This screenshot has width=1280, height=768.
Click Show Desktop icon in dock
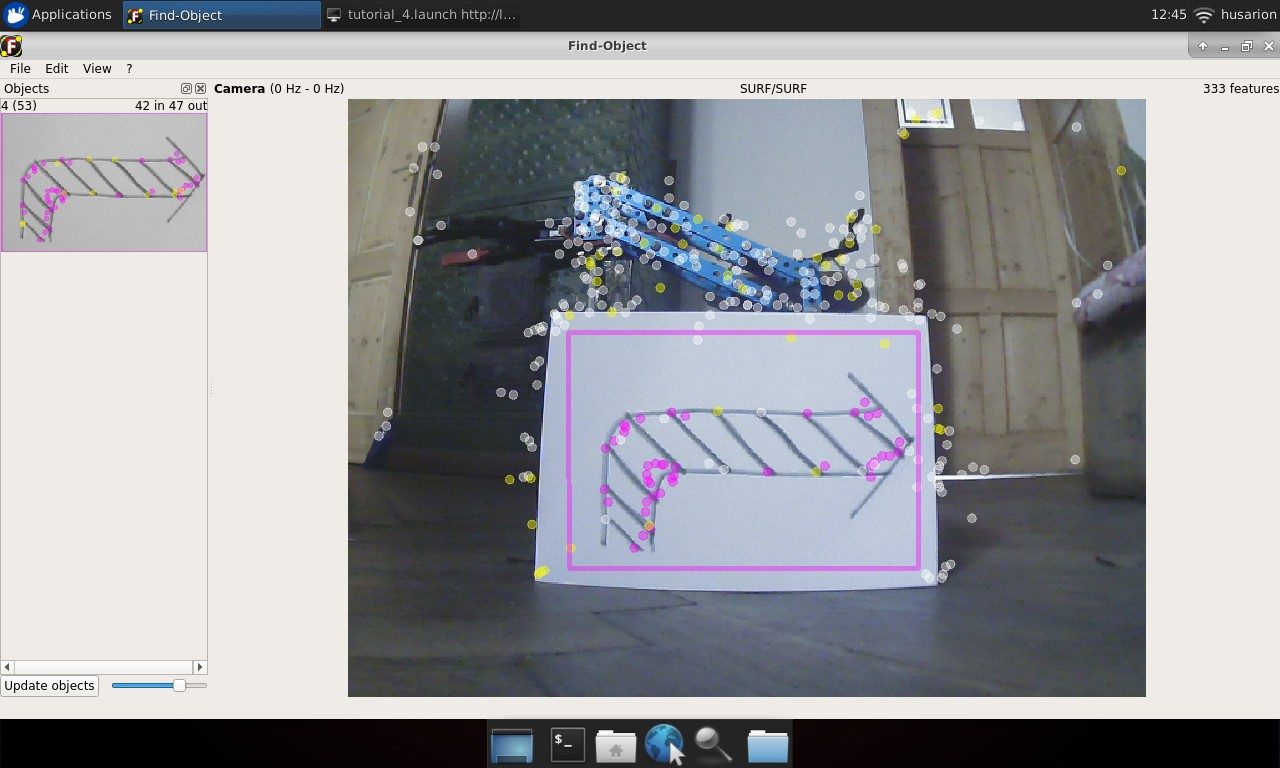(x=512, y=745)
